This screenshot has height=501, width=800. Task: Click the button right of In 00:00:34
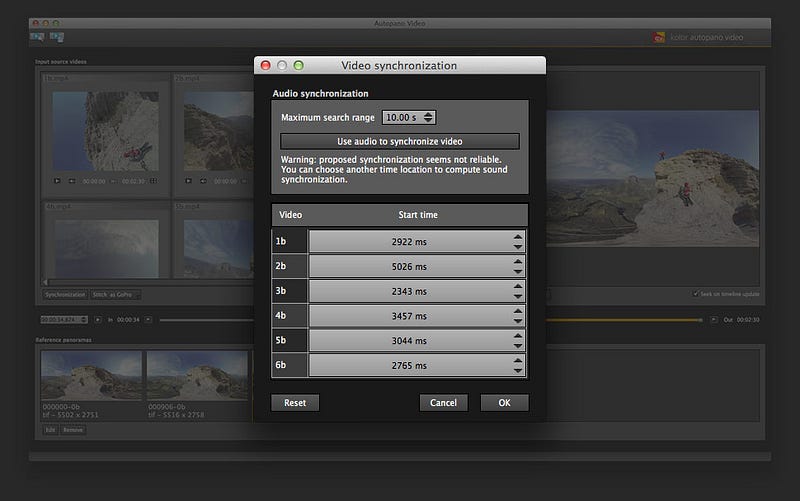point(148,319)
